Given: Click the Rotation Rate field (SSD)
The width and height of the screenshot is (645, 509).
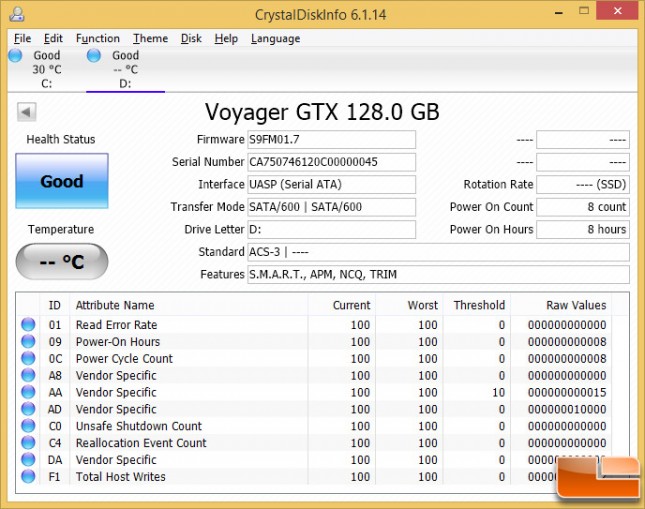Looking at the screenshot, I should 583,184.
